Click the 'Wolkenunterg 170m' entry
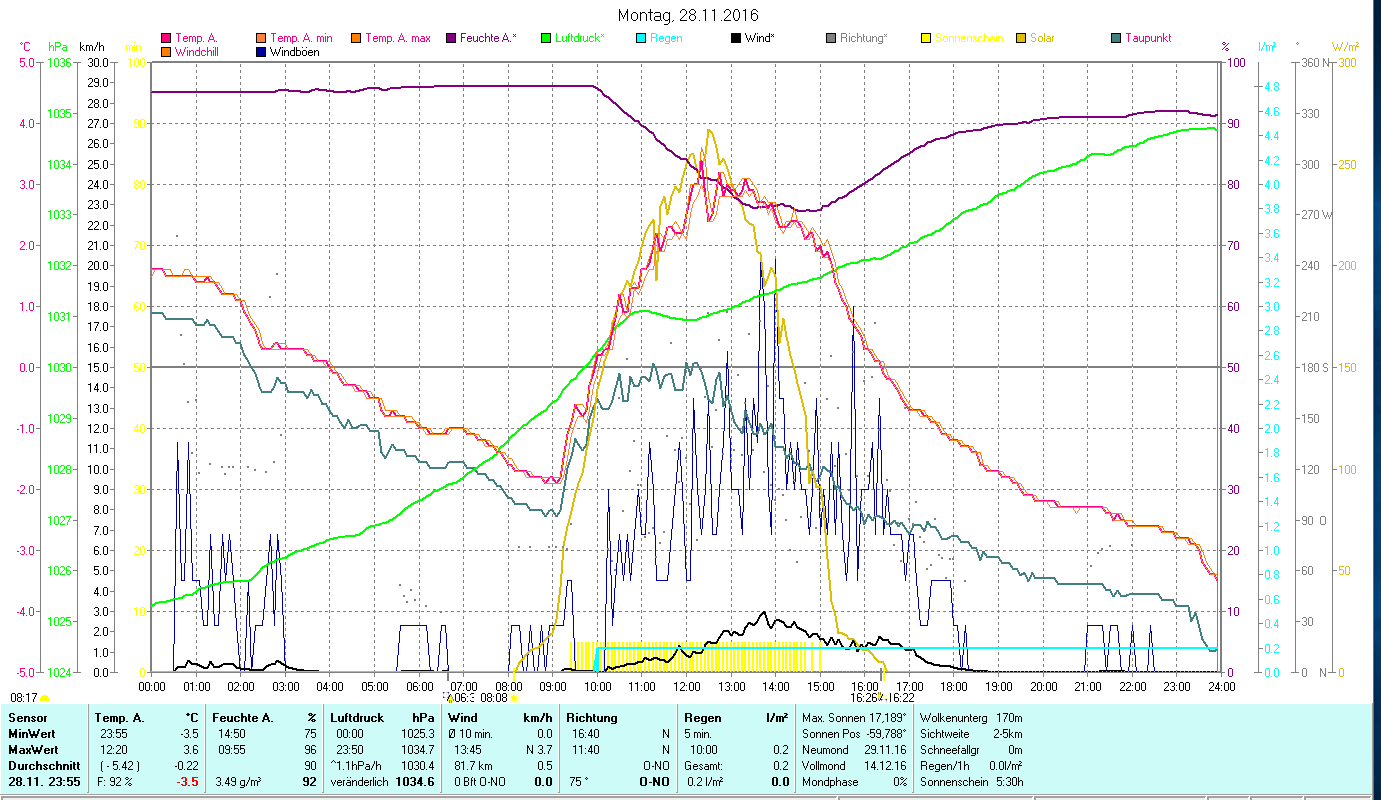 point(971,718)
